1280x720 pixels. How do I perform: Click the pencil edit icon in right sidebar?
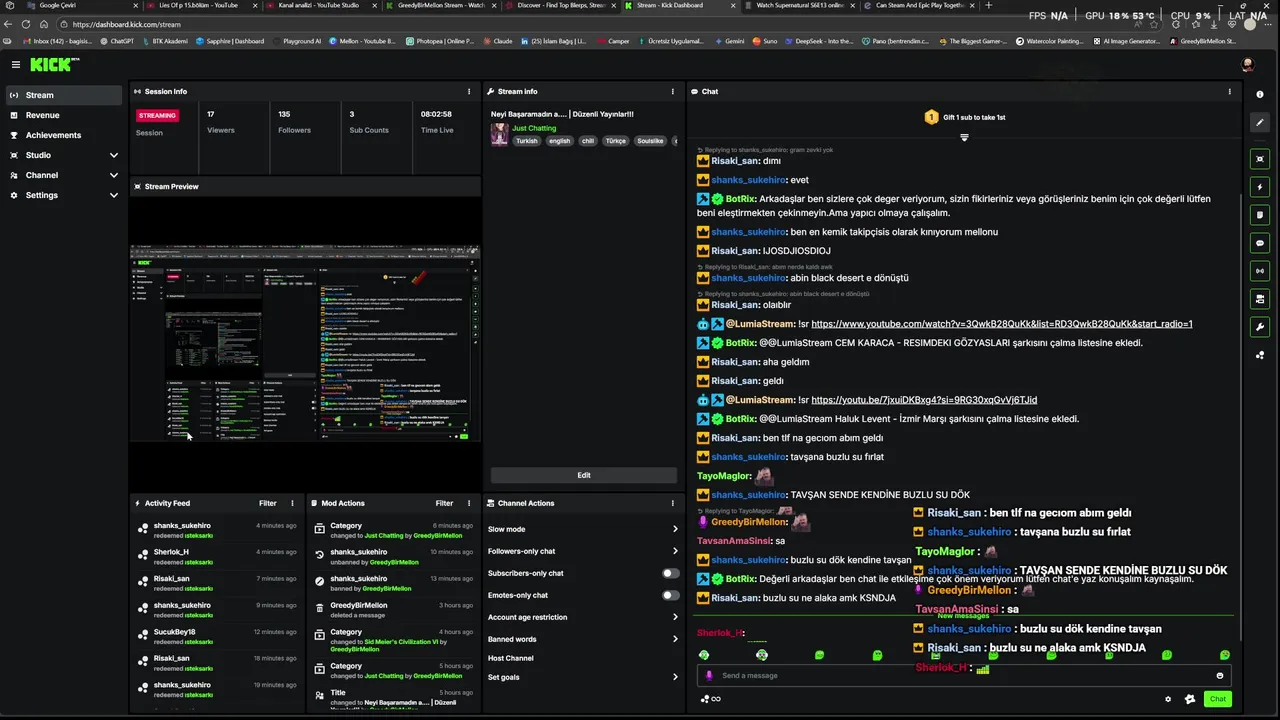(x=1260, y=122)
